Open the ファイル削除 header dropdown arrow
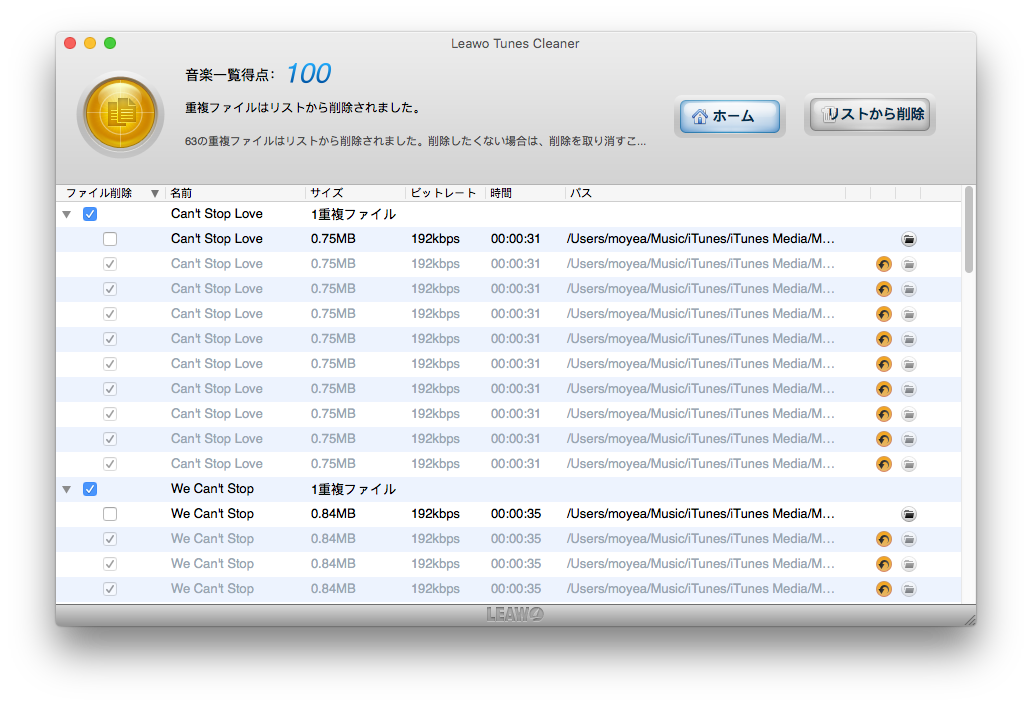 (x=155, y=193)
